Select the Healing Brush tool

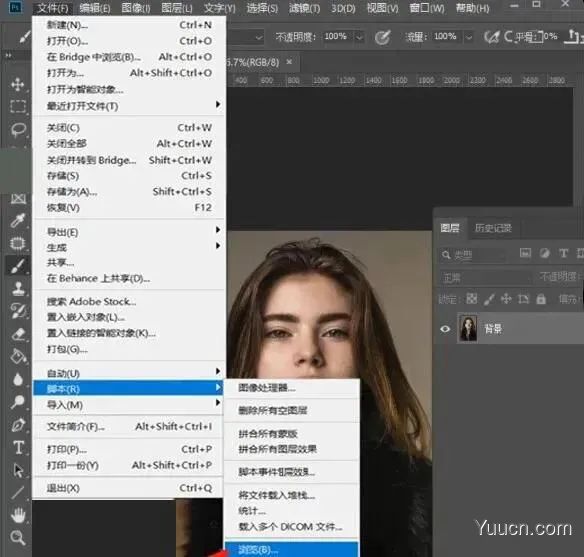click(x=18, y=244)
